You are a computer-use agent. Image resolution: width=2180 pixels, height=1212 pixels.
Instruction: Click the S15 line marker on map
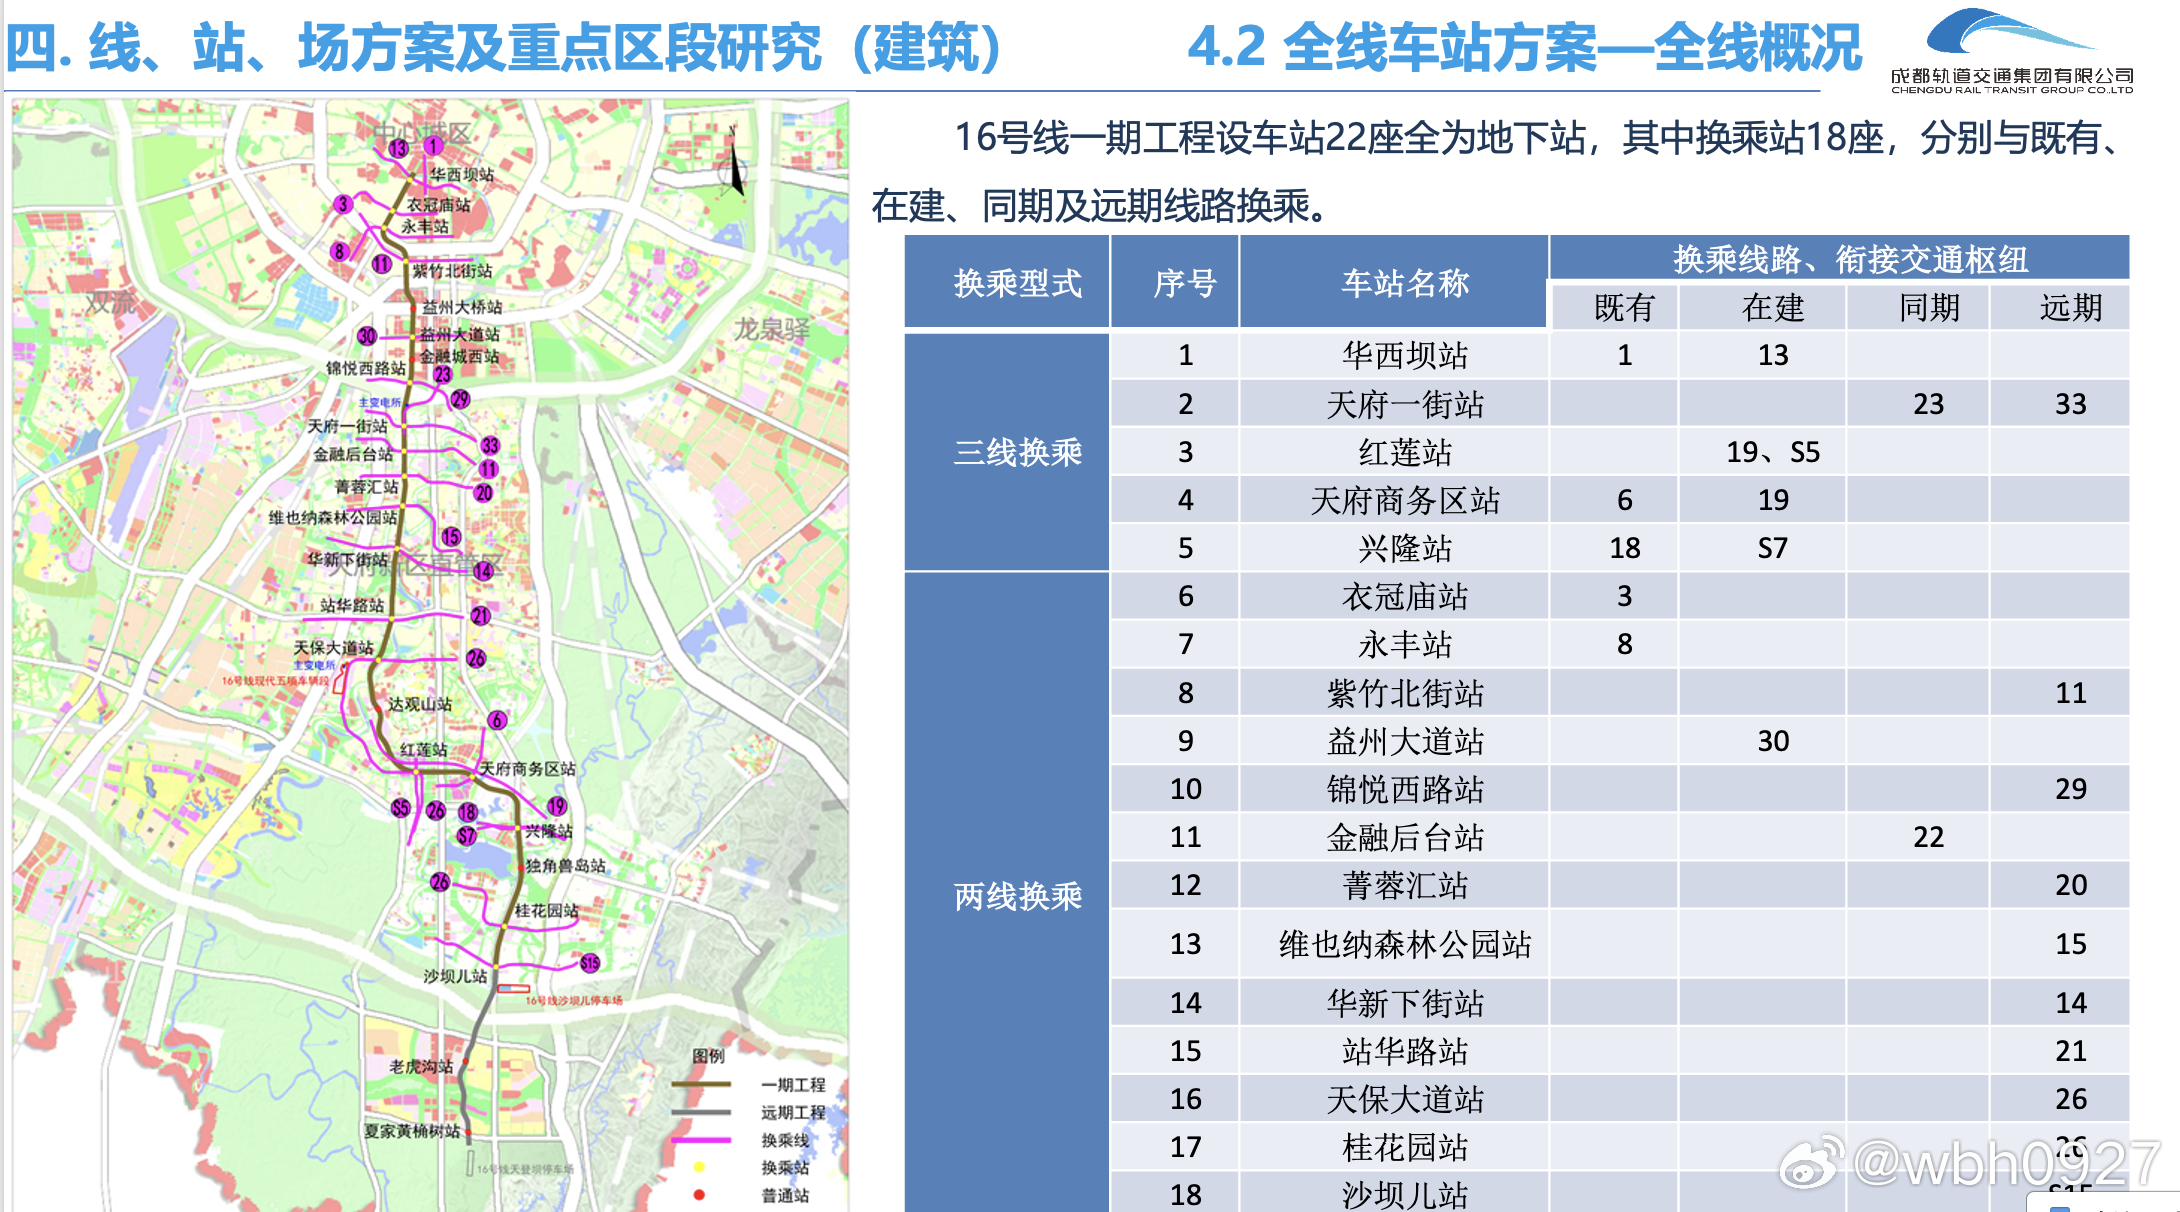[x=590, y=963]
